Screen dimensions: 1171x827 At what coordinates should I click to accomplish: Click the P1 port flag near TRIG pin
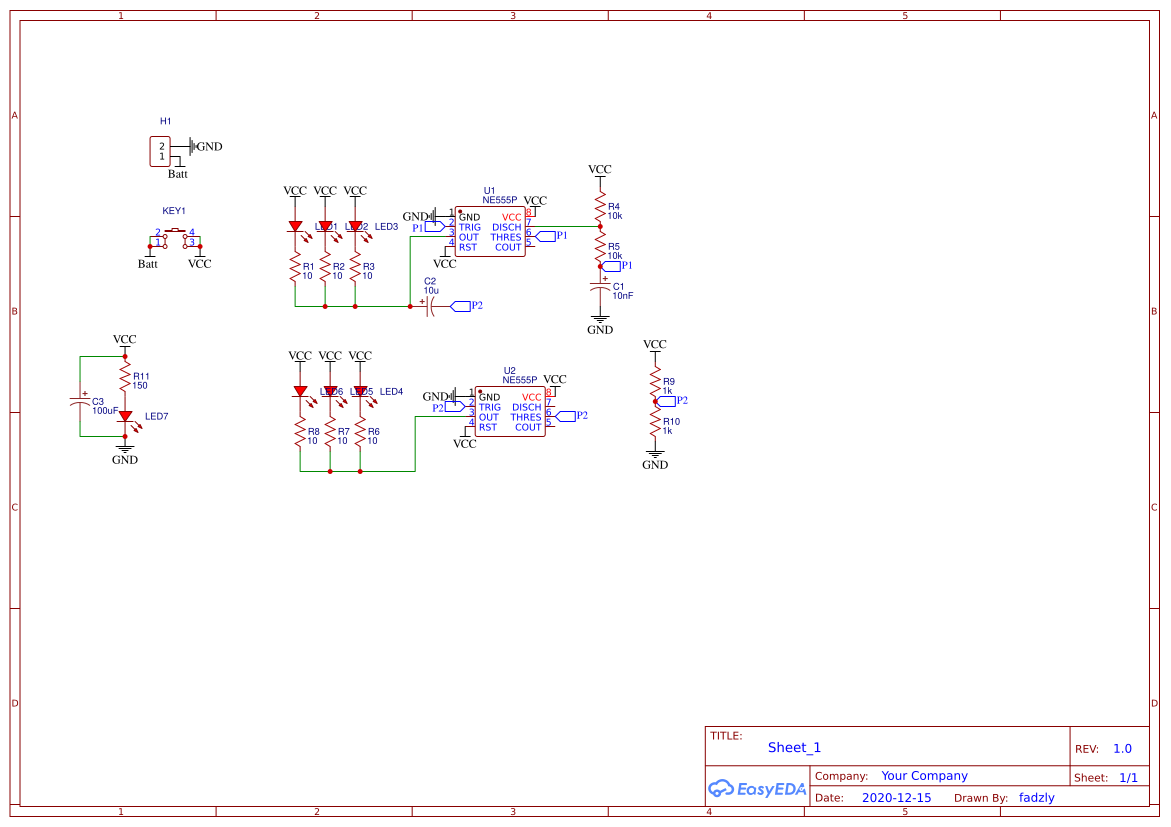pyautogui.click(x=432, y=228)
